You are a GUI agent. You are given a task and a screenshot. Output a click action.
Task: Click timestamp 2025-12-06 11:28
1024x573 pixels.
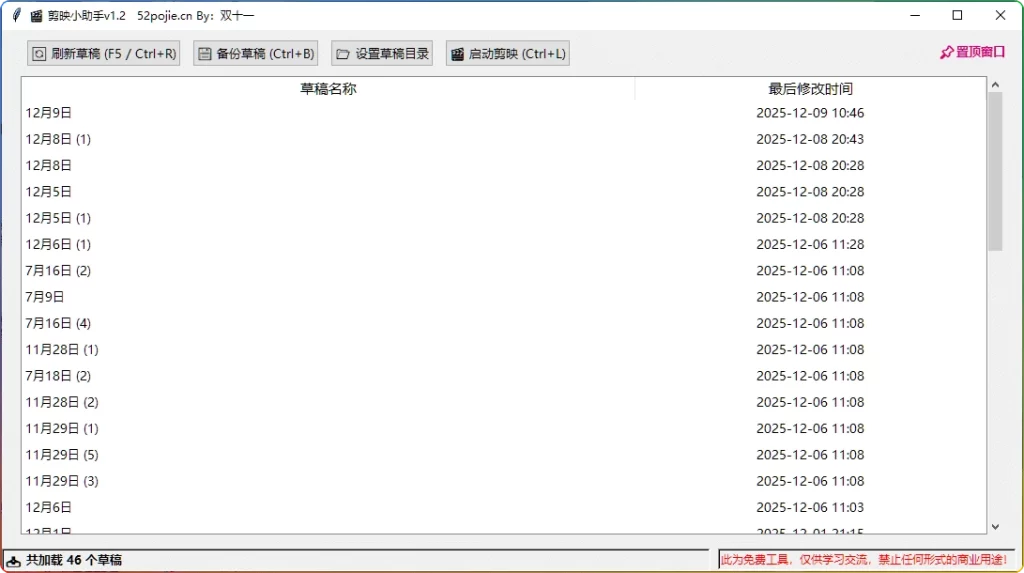tap(810, 244)
